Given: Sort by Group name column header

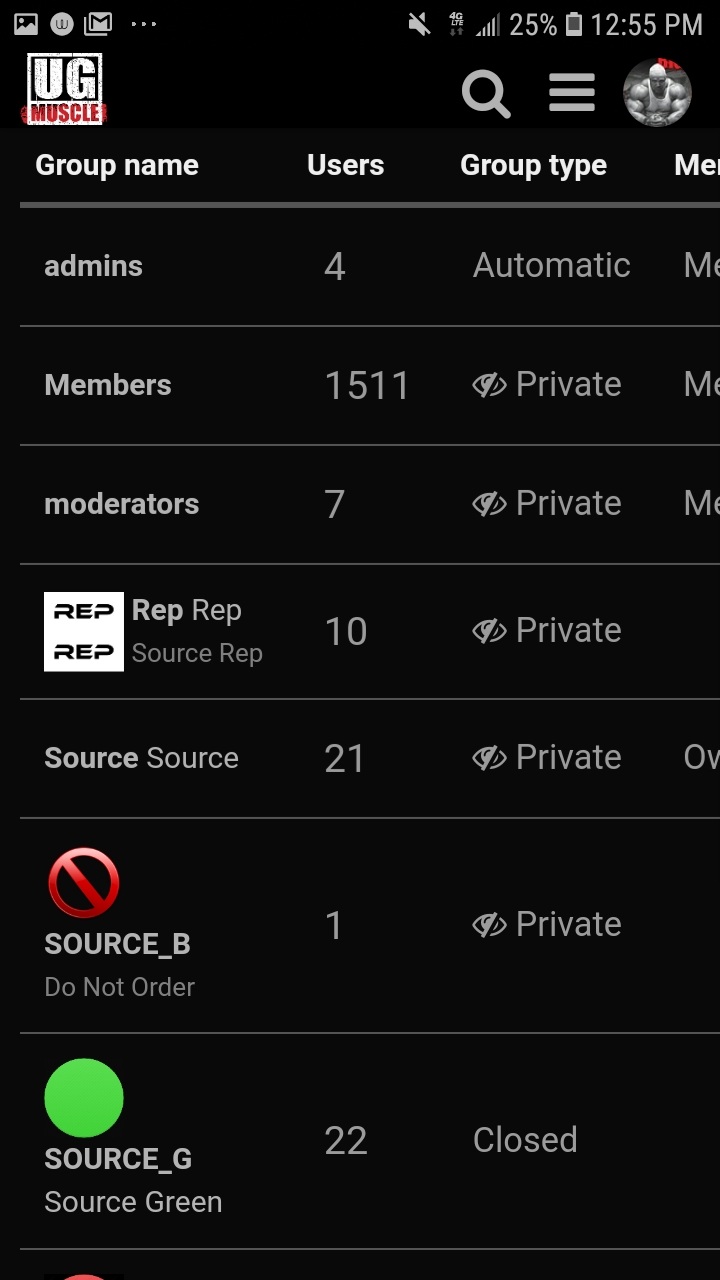Looking at the screenshot, I should (x=117, y=166).
